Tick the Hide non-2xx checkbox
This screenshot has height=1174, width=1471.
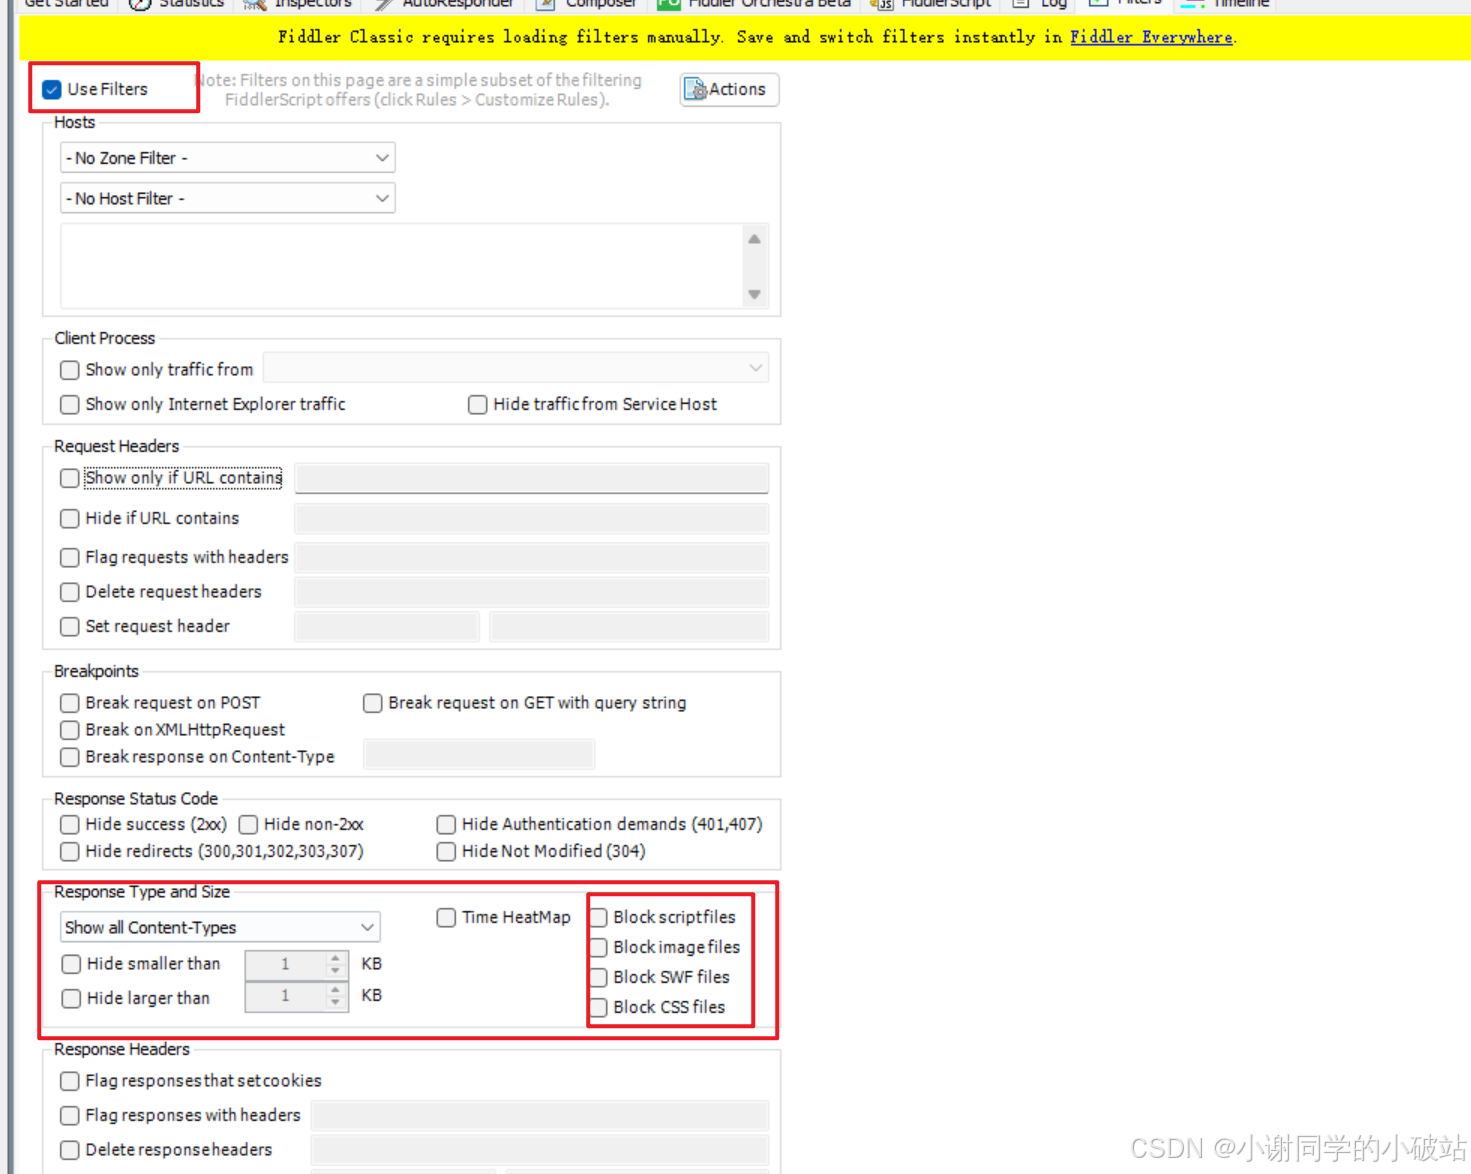(248, 824)
